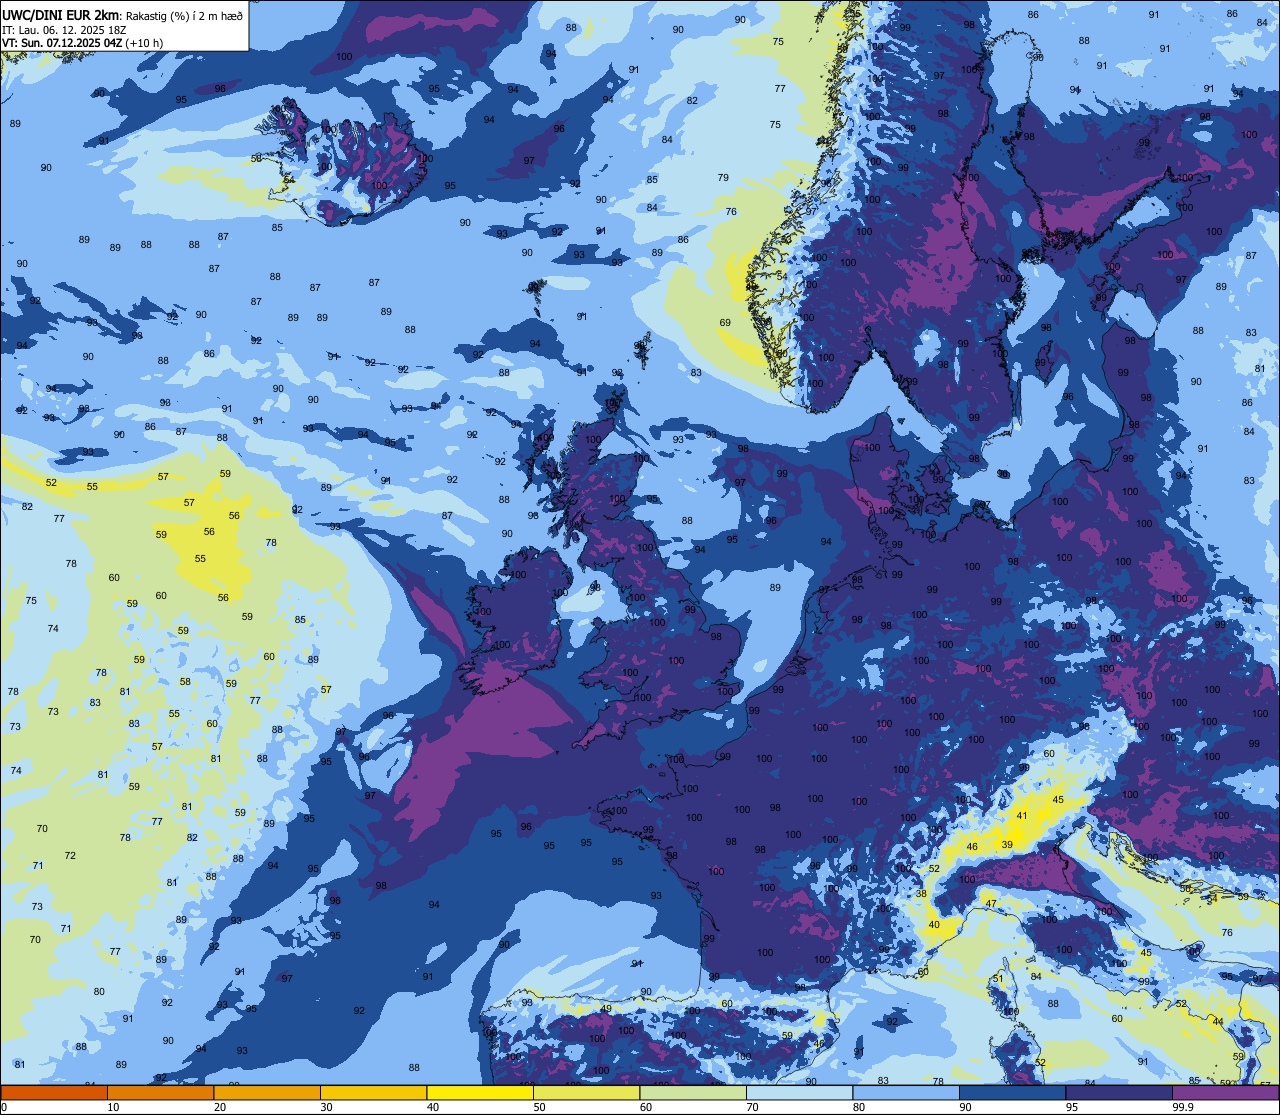1280x1115 pixels.
Task: Click the '38' value in the yellow area near the French Riviera
Action: [x=921, y=894]
